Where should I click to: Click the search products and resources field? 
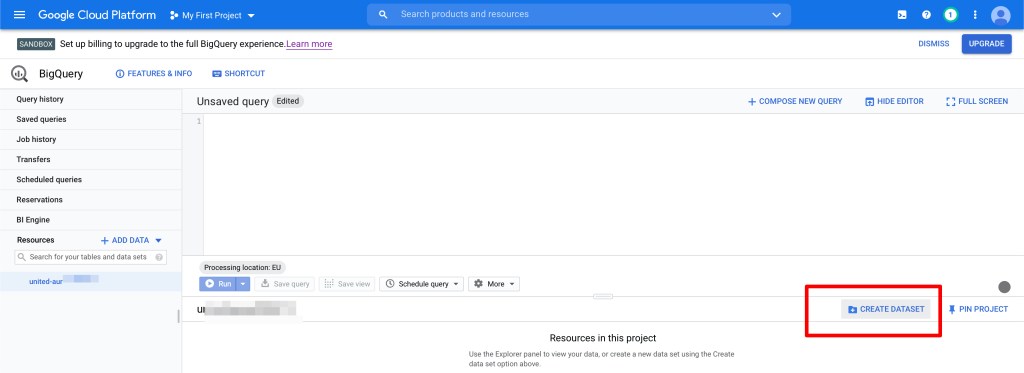pyautogui.click(x=578, y=14)
